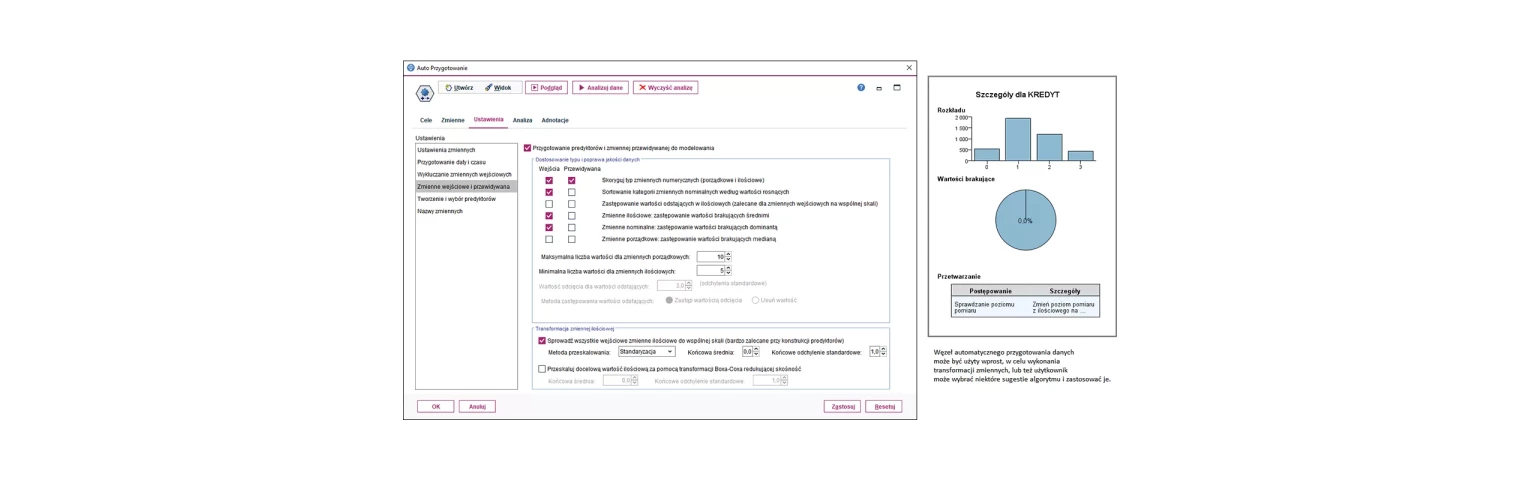The image size is (1520, 480).
Task: Click the Anuluj button
Action: 477,406
